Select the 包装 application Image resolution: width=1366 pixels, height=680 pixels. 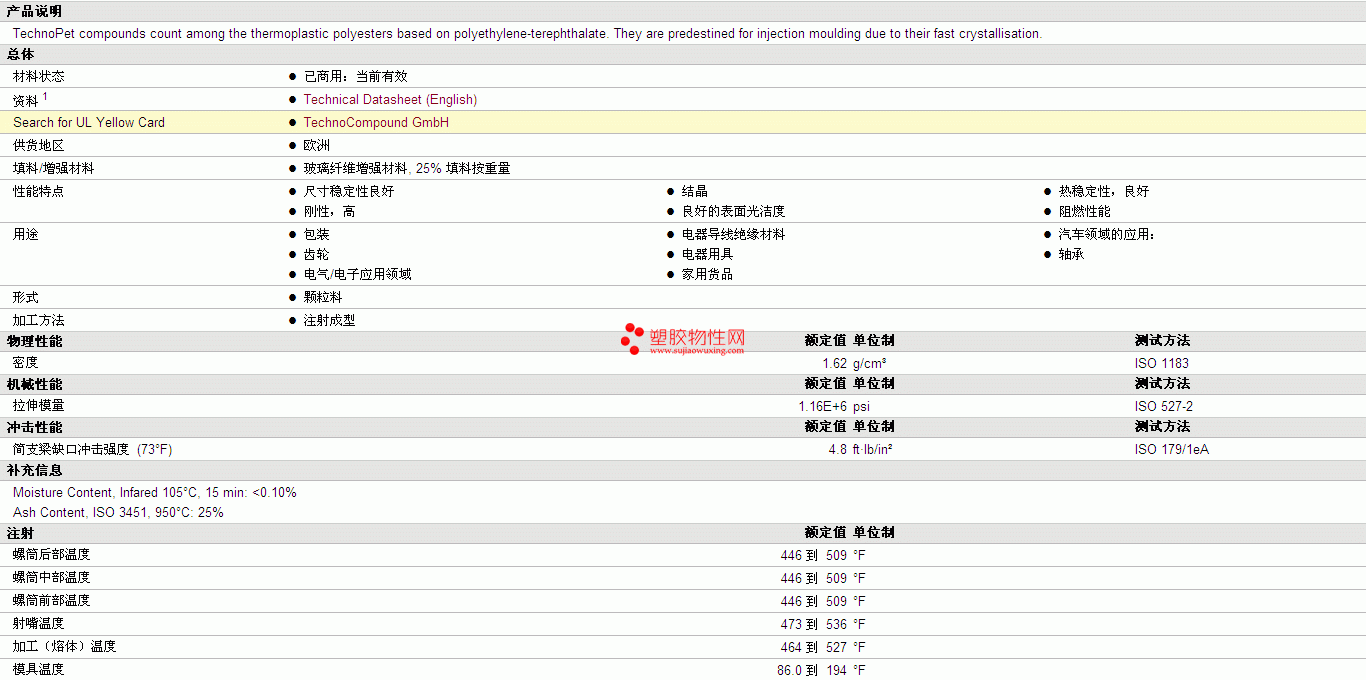pyautogui.click(x=317, y=235)
